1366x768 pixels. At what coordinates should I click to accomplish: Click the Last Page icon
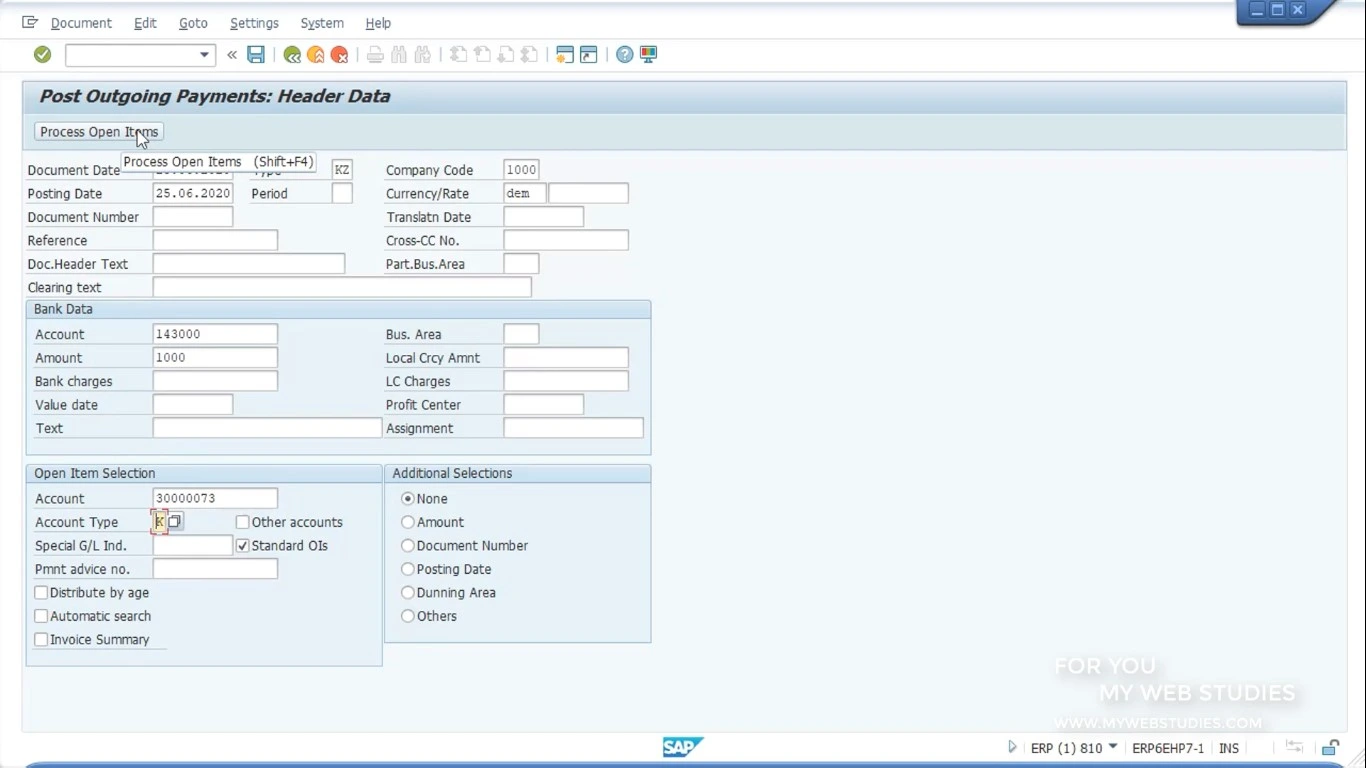point(530,55)
